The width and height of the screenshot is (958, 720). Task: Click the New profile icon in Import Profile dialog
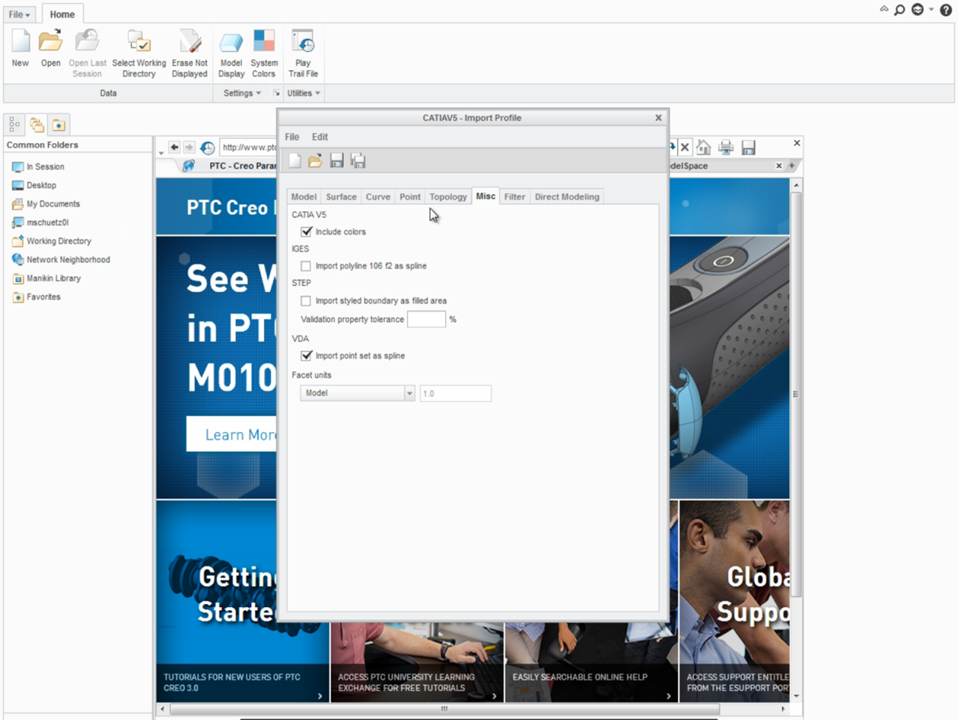tap(295, 161)
